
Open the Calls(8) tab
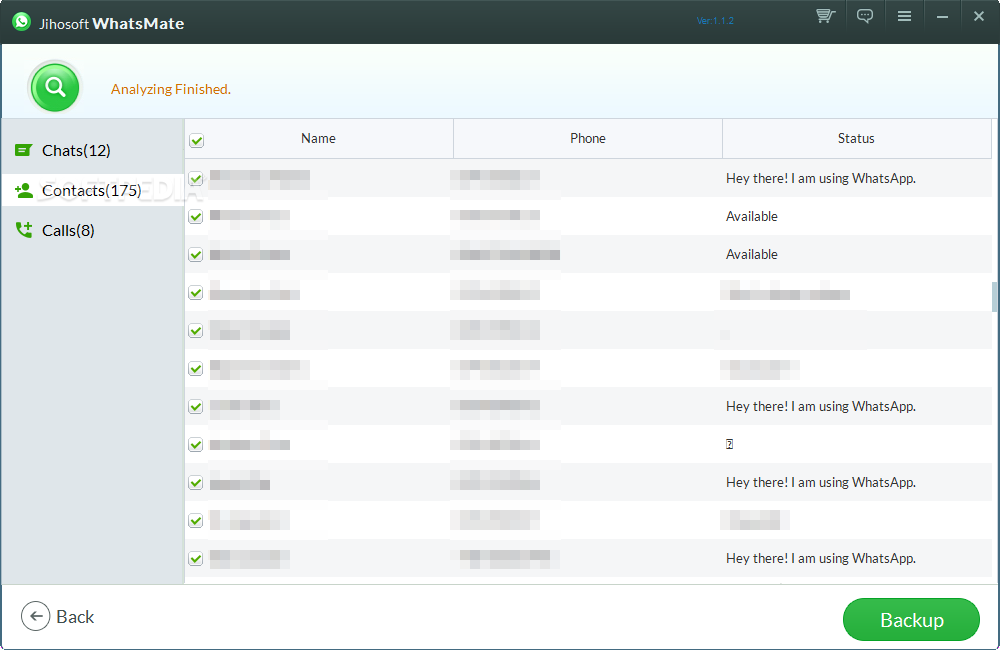coord(93,230)
